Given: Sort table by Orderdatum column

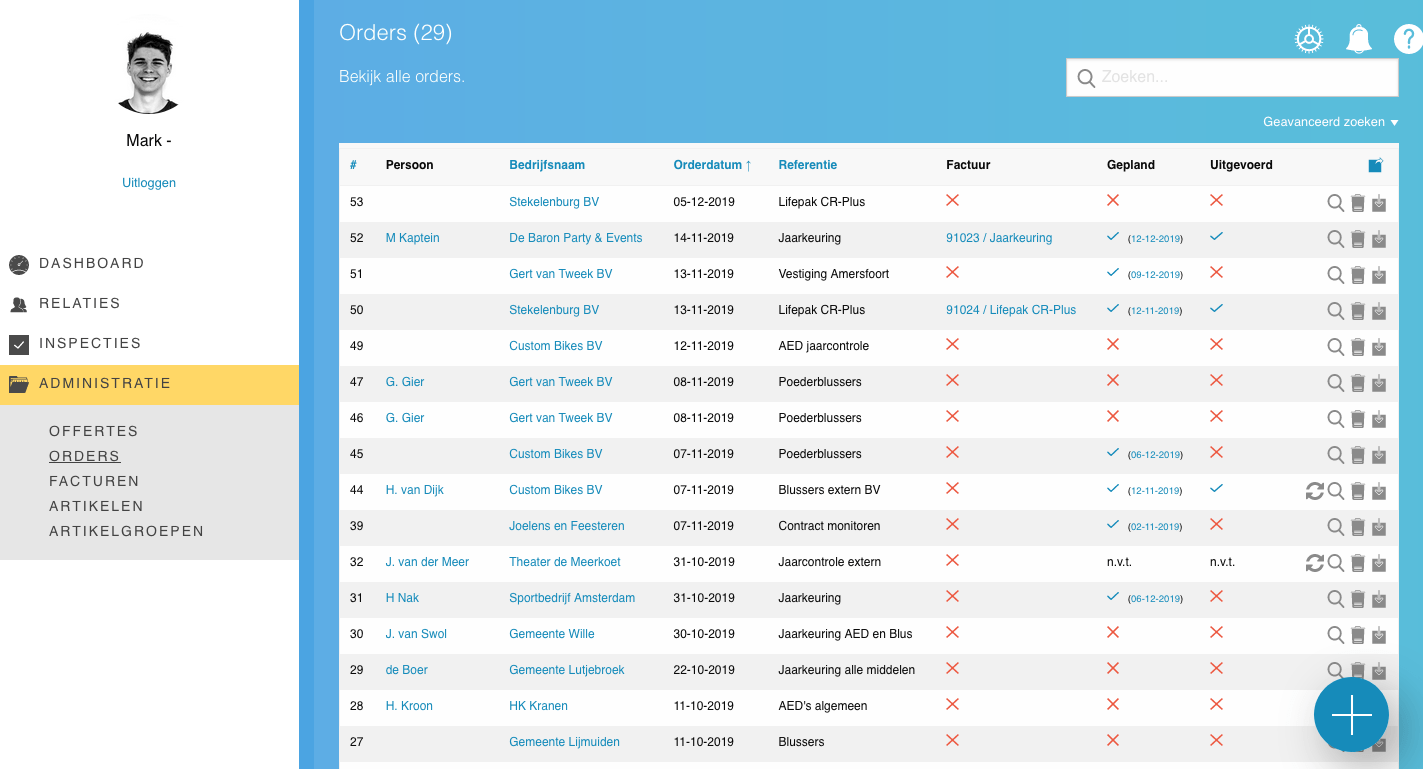Looking at the screenshot, I should (712, 165).
